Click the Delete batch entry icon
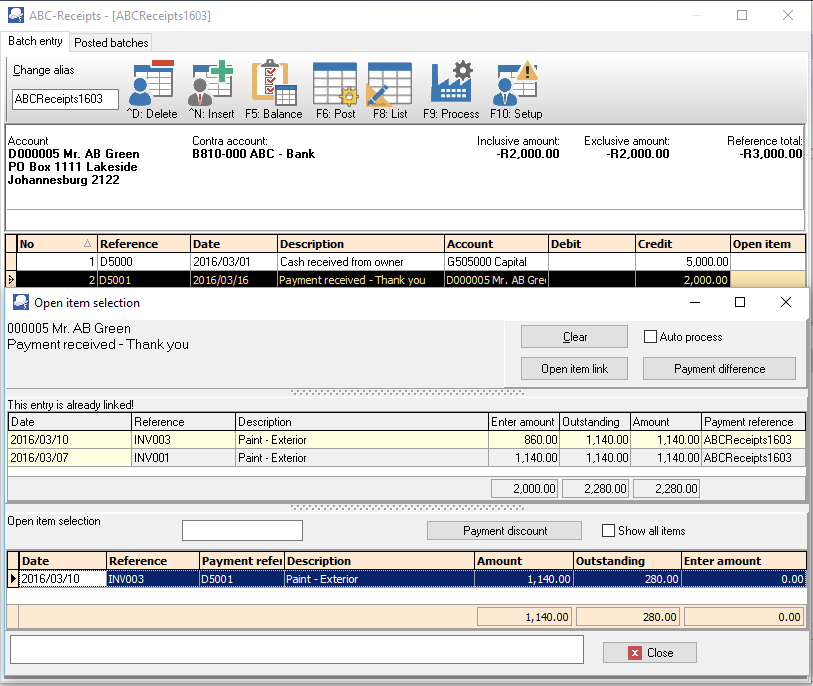 152,84
